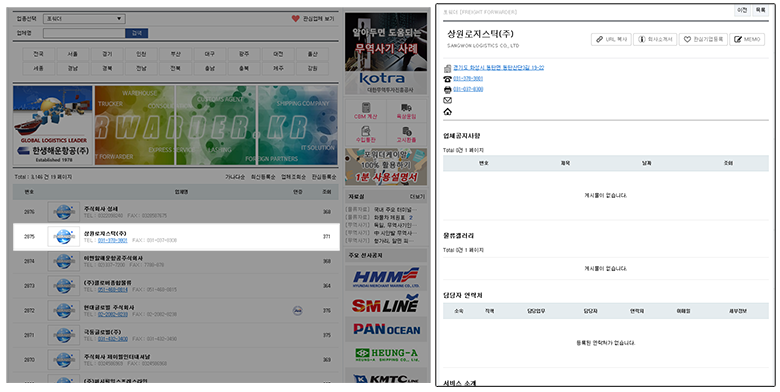Image resolution: width=780 pixels, height=392 pixels.
Task: Click the 관심기업등록 favorite register button
Action: 703,39
